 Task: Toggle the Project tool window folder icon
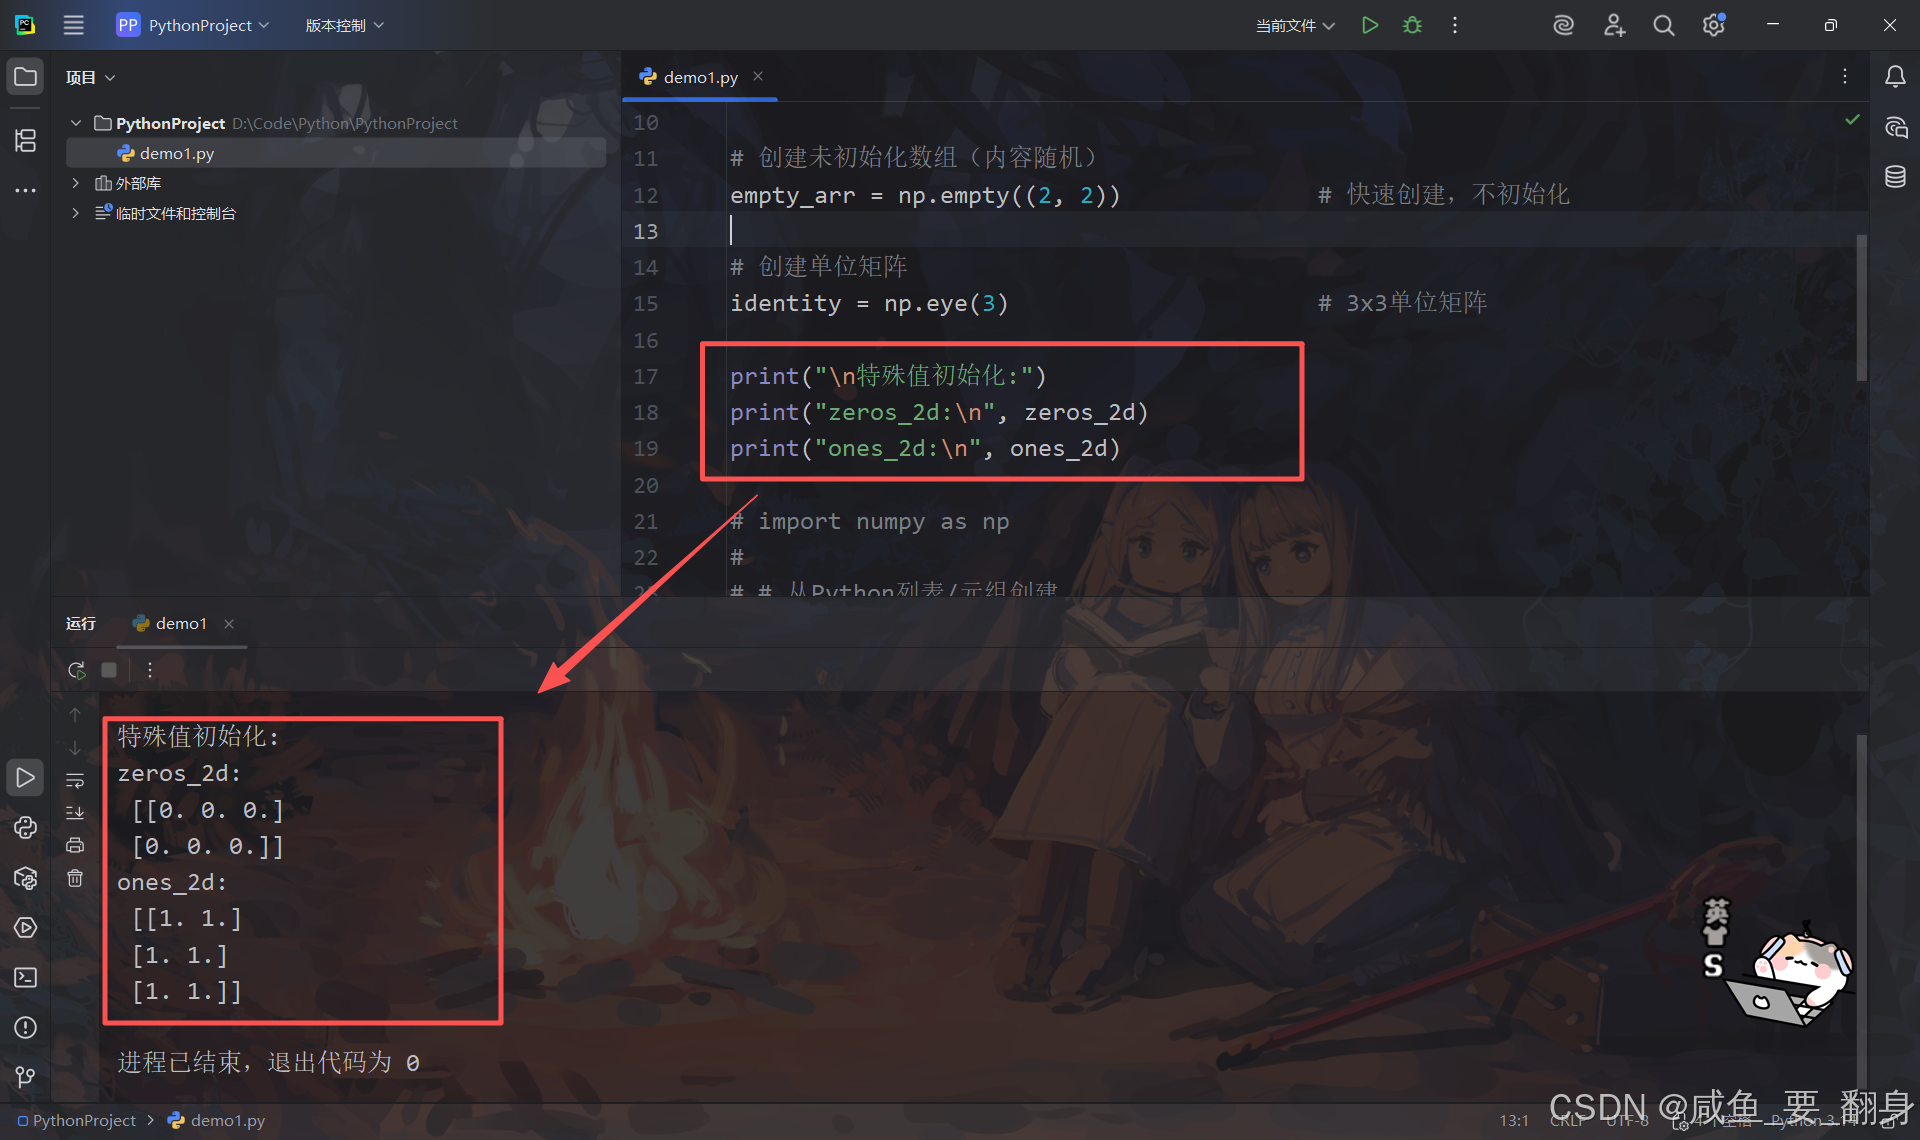25,77
